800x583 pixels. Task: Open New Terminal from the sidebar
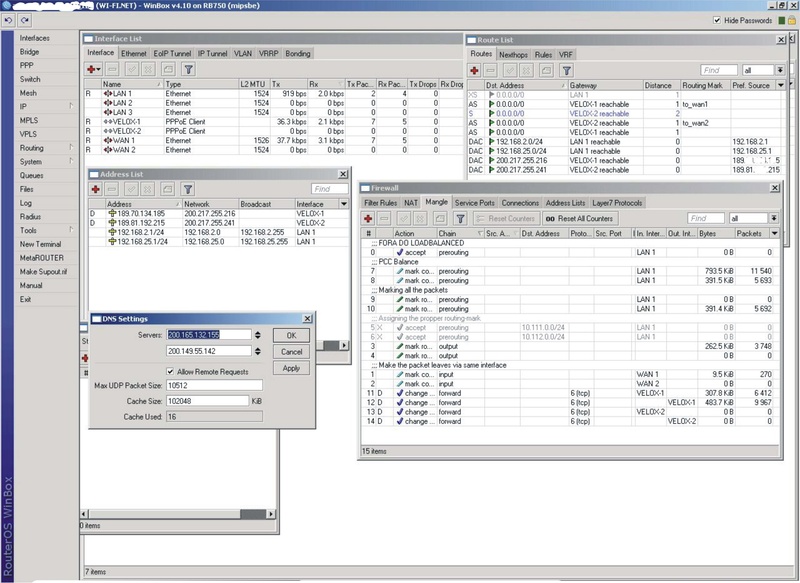(40, 244)
